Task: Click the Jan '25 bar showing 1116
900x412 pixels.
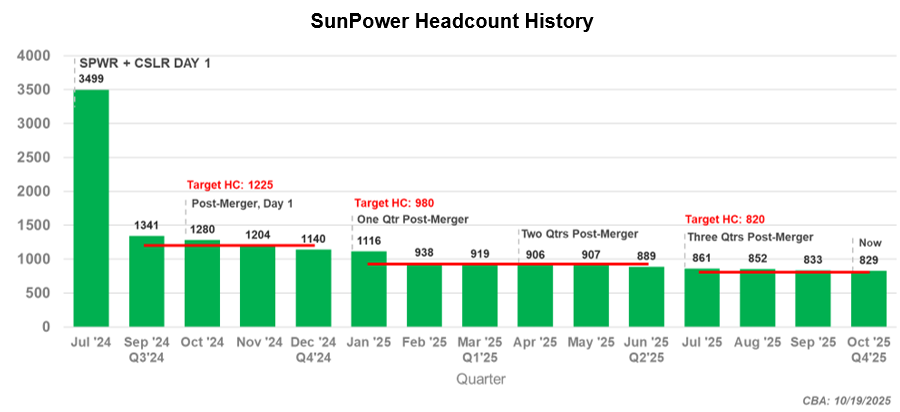Action: pyautogui.click(x=369, y=289)
